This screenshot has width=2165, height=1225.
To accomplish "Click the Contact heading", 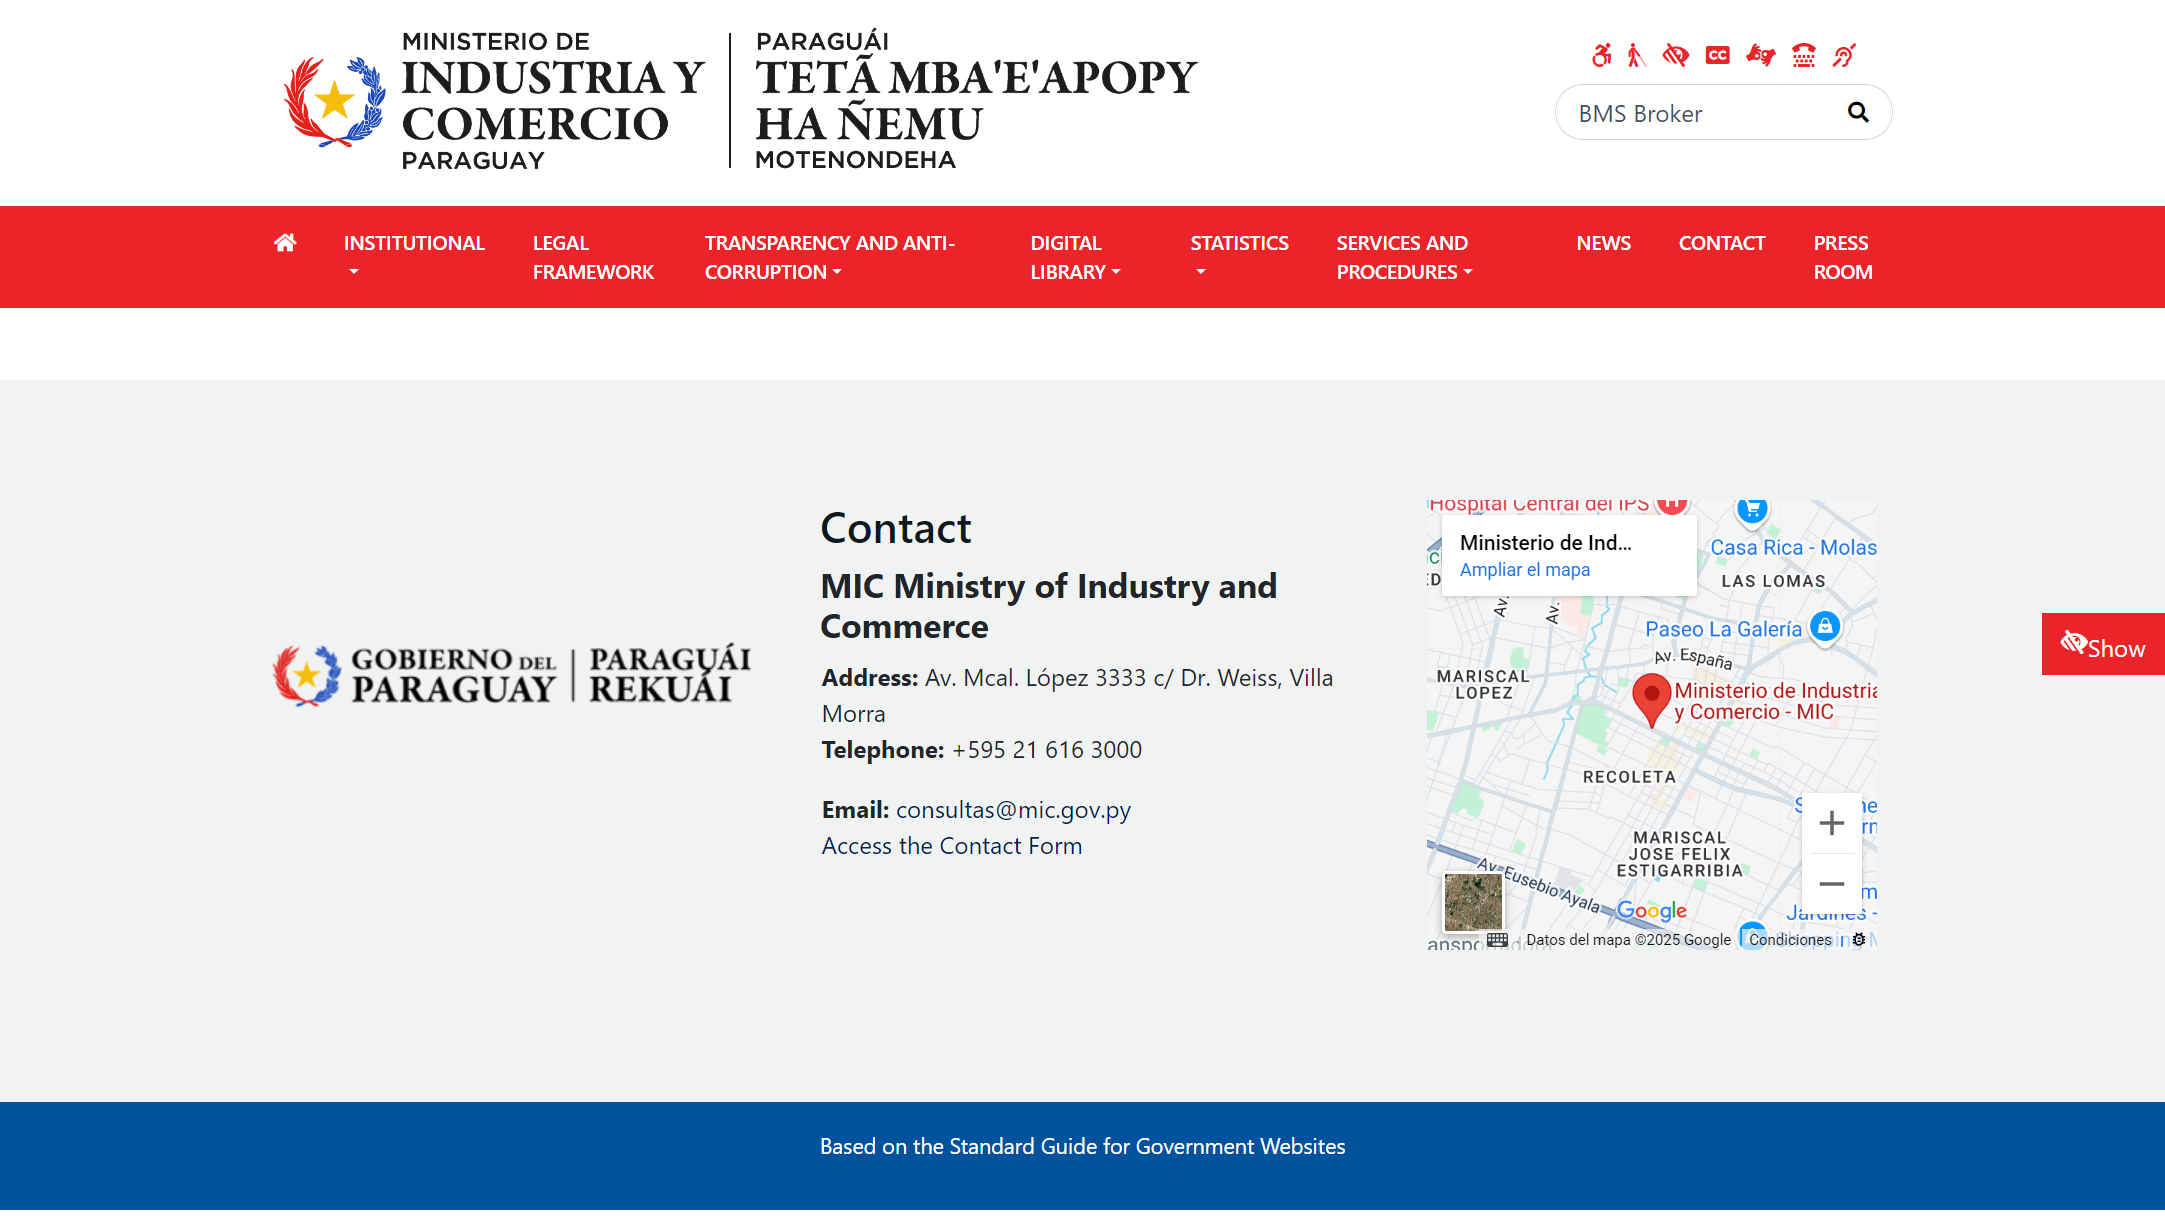I will tap(896, 528).
